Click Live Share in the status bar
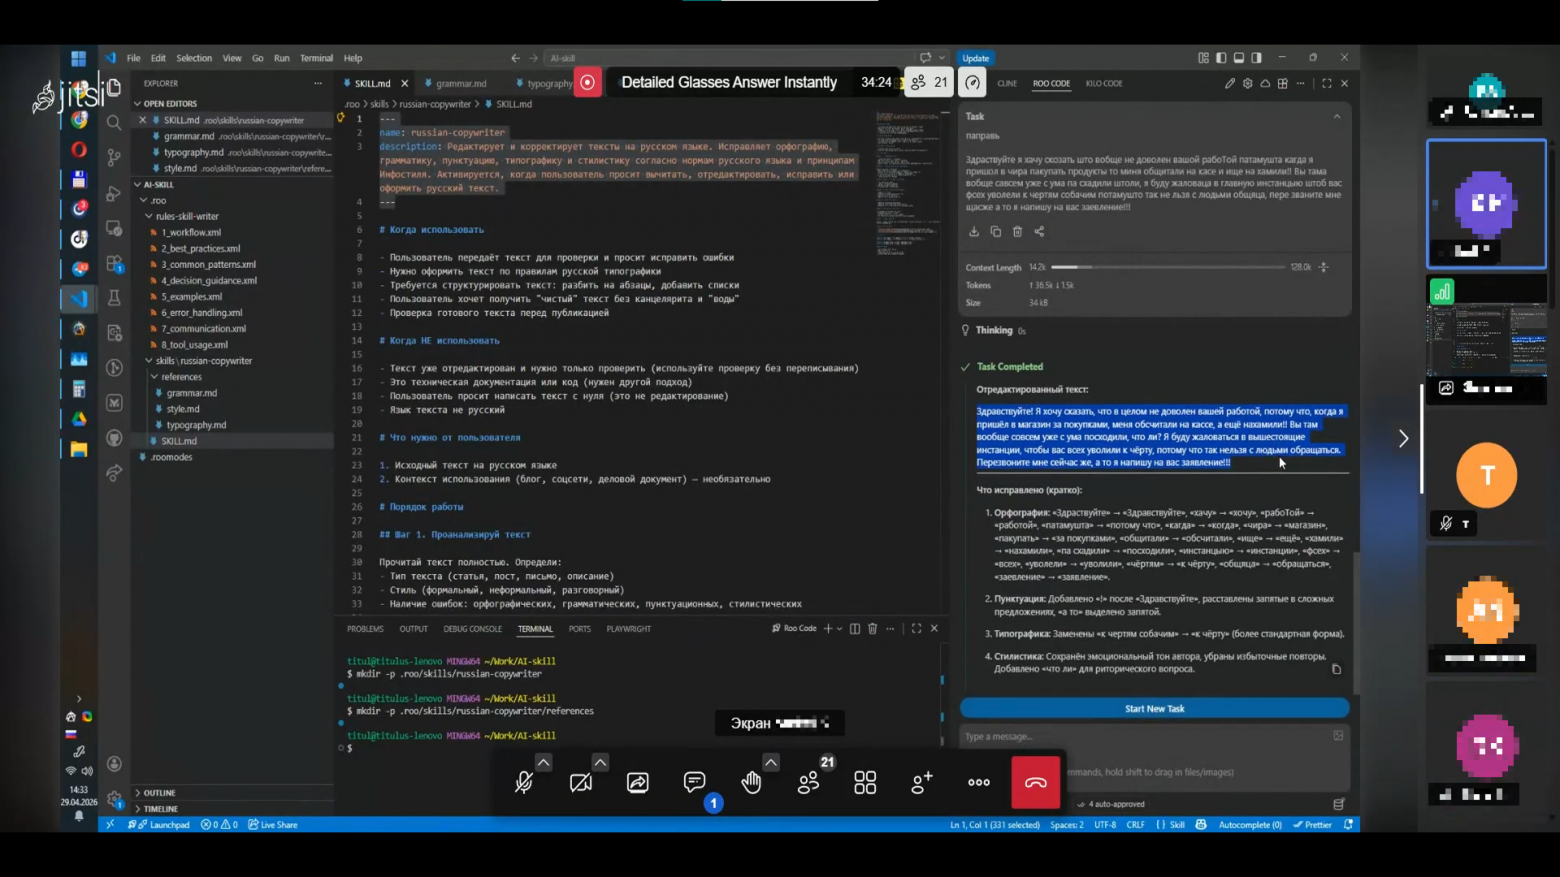 pos(273,825)
